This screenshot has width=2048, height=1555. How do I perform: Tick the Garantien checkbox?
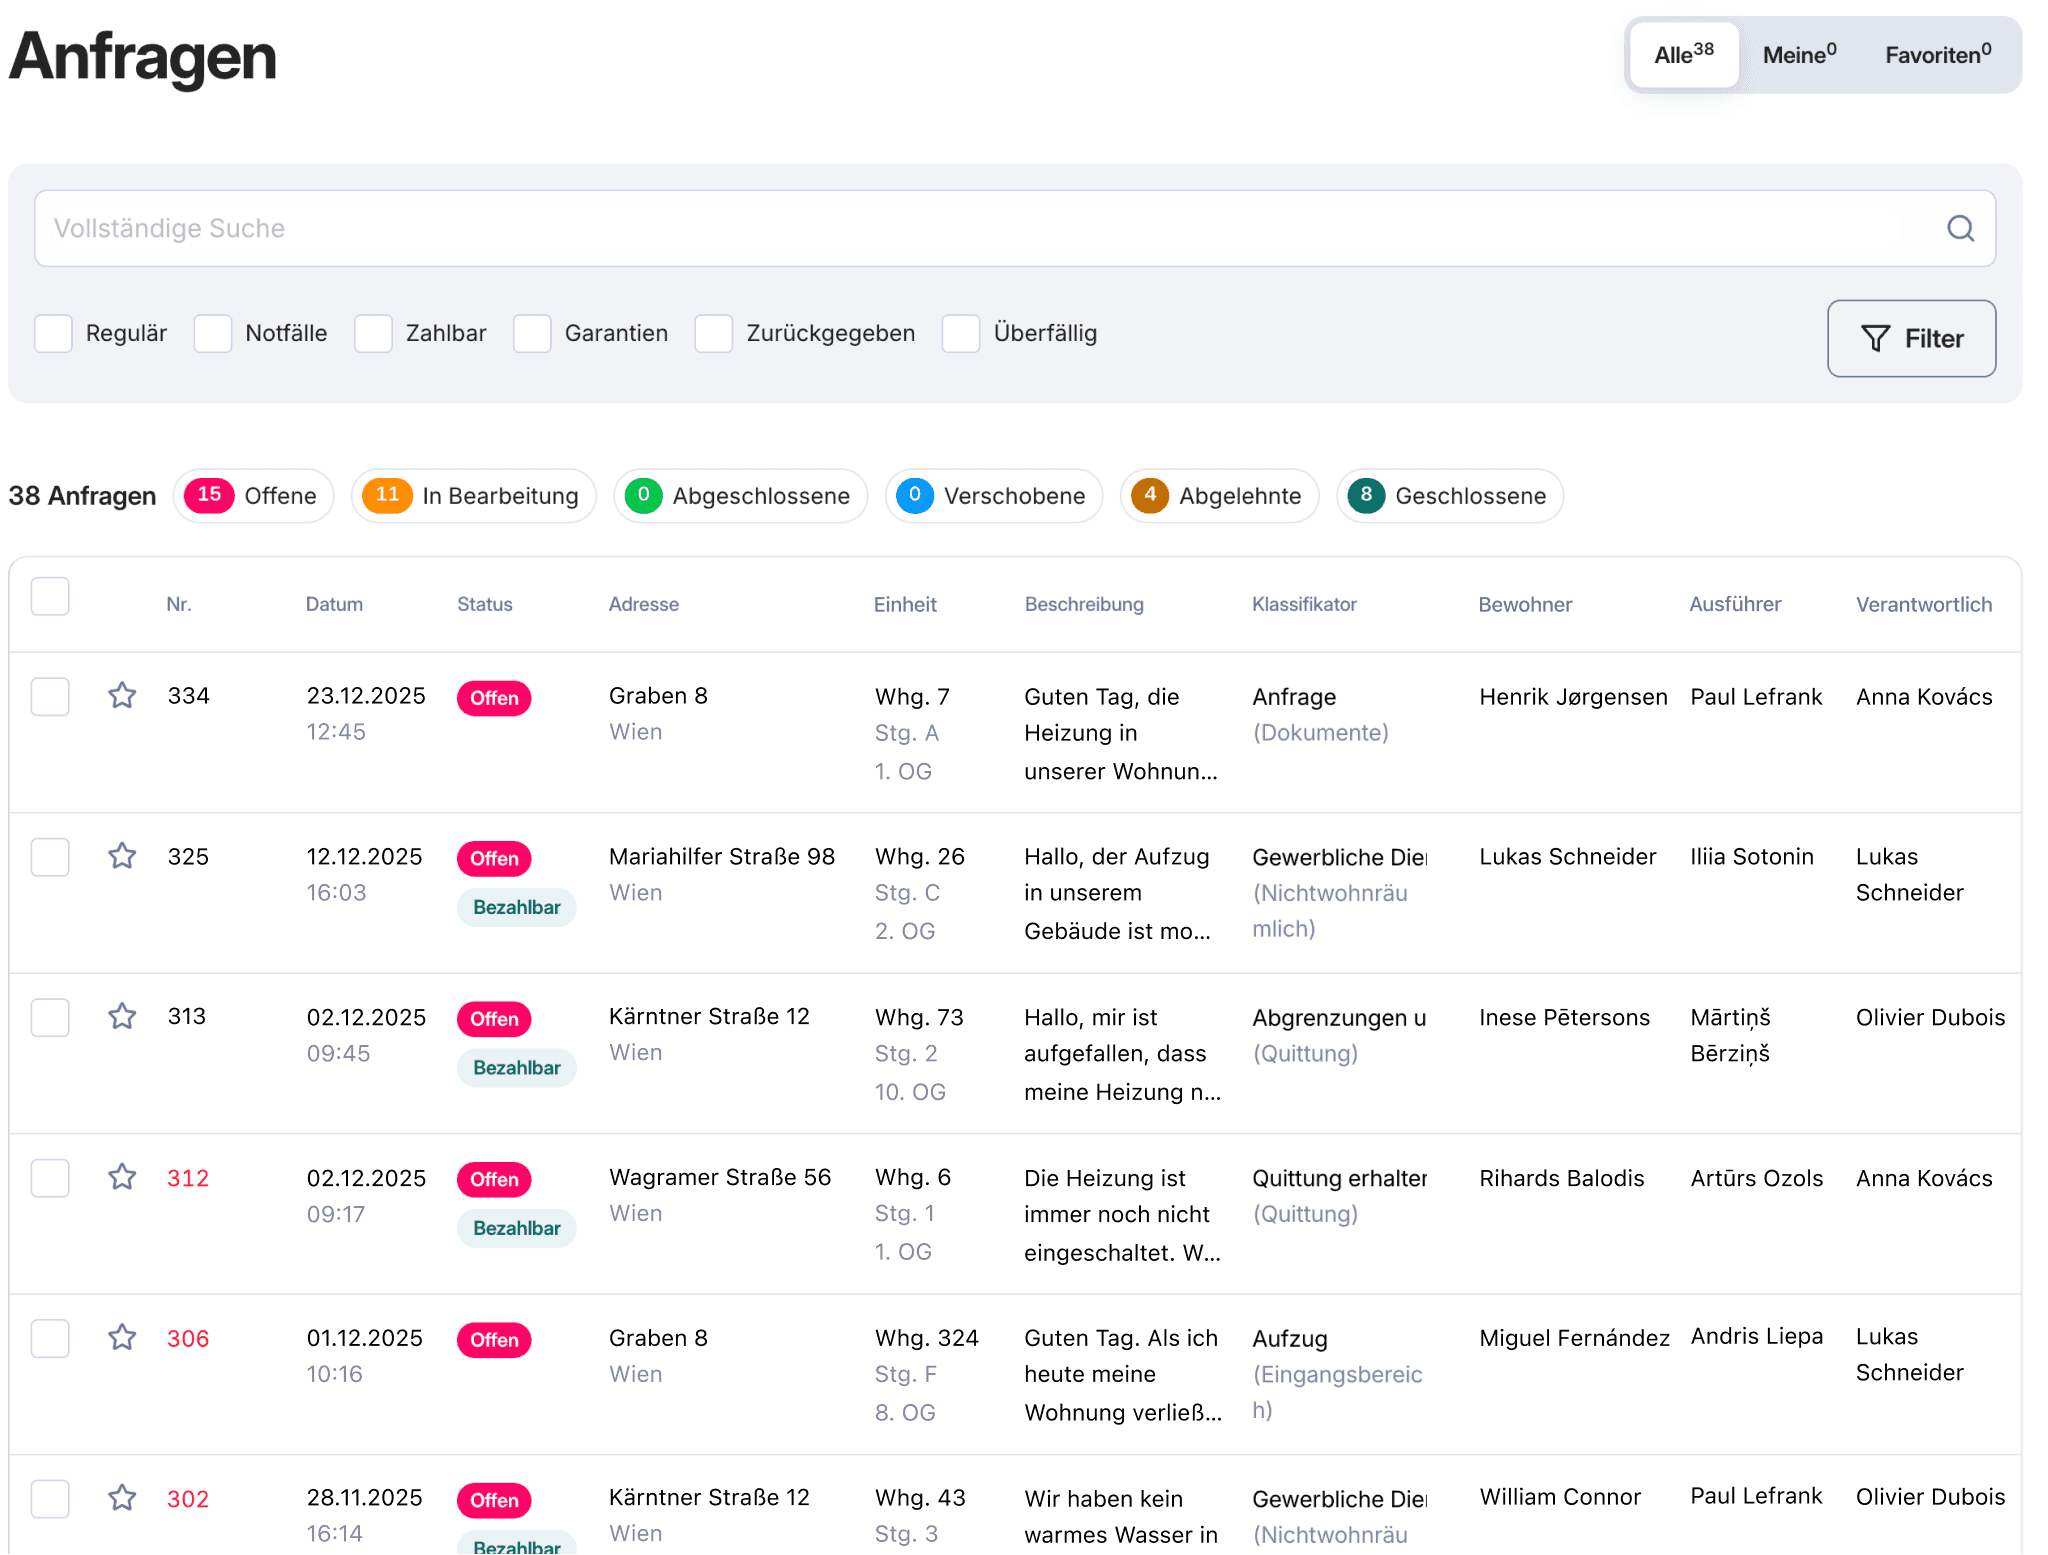click(532, 333)
